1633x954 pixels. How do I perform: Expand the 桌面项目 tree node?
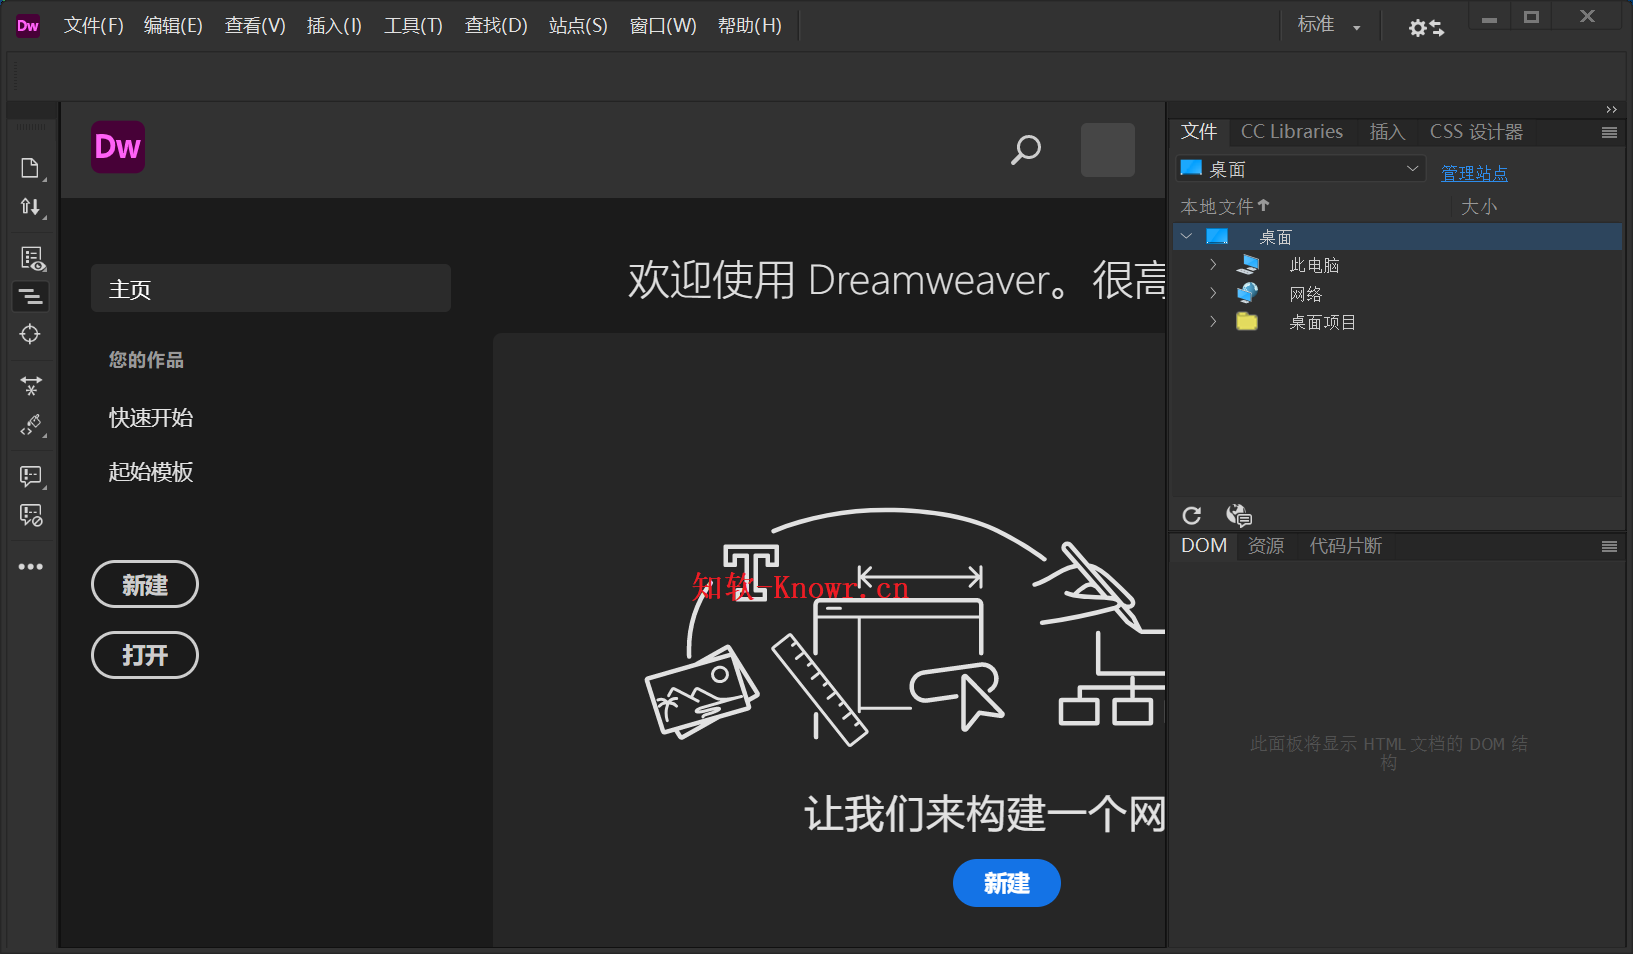(x=1213, y=321)
